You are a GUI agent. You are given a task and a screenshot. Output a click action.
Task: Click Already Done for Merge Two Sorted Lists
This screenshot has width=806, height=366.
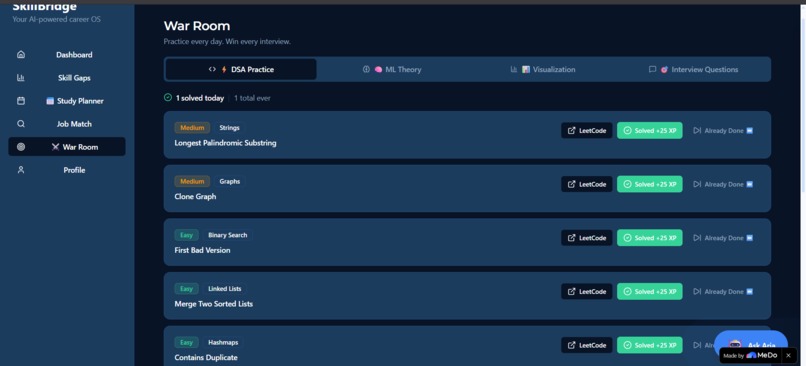pyautogui.click(x=723, y=291)
